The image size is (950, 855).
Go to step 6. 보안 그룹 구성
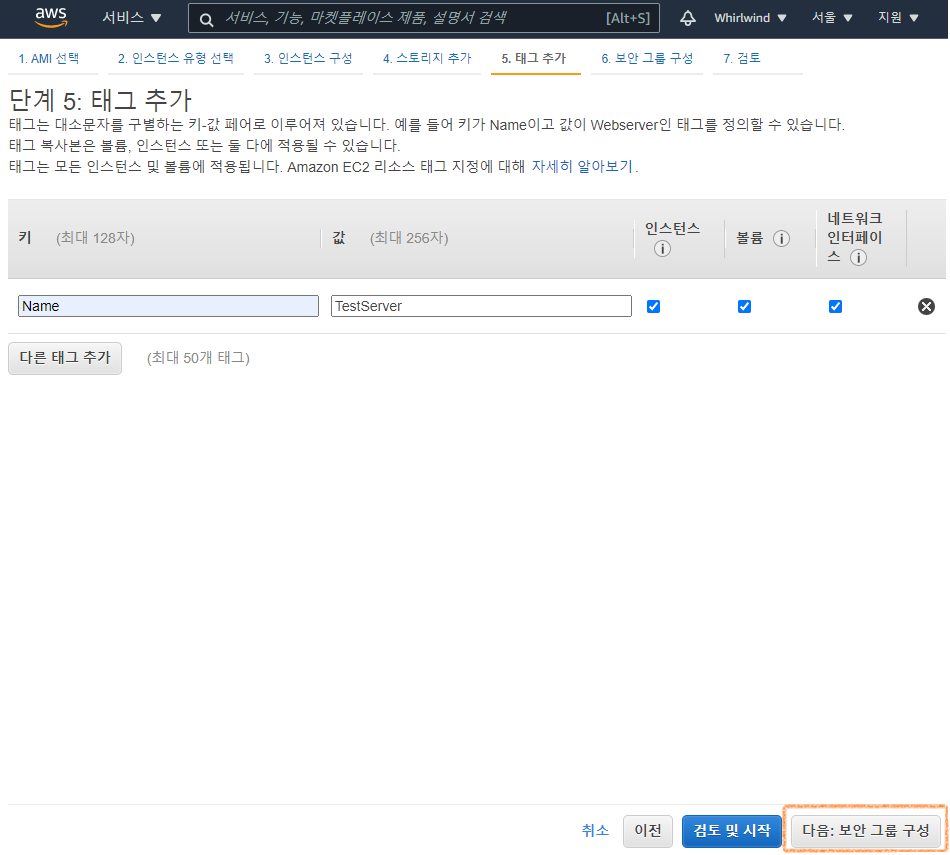pos(647,58)
